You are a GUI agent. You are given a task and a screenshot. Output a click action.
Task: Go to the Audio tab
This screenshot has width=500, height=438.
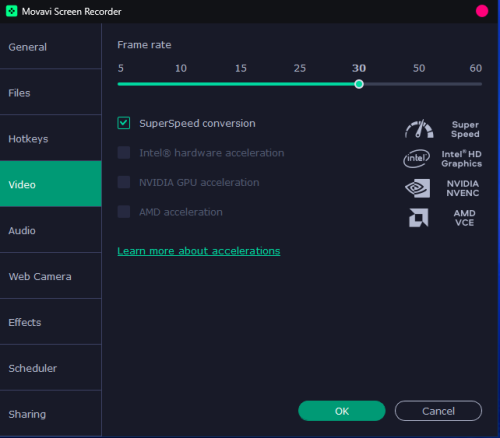pyautogui.click(x=51, y=230)
